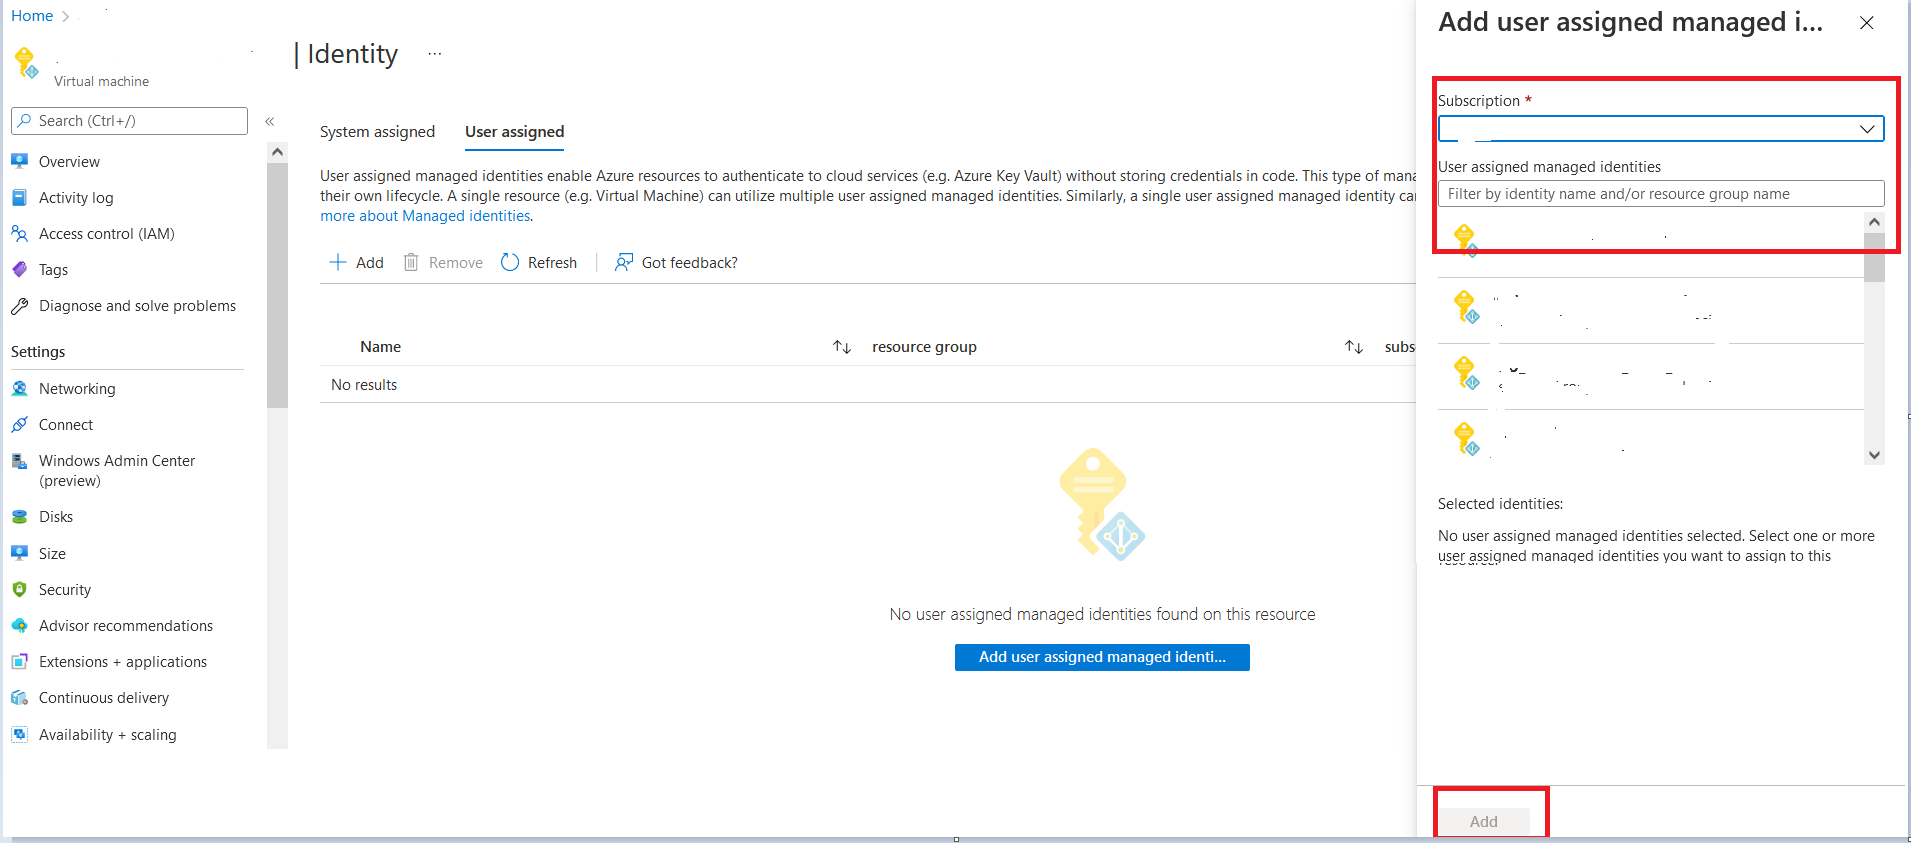Open the Security settings item
Screen dimensions: 1911x843
click(x=65, y=590)
